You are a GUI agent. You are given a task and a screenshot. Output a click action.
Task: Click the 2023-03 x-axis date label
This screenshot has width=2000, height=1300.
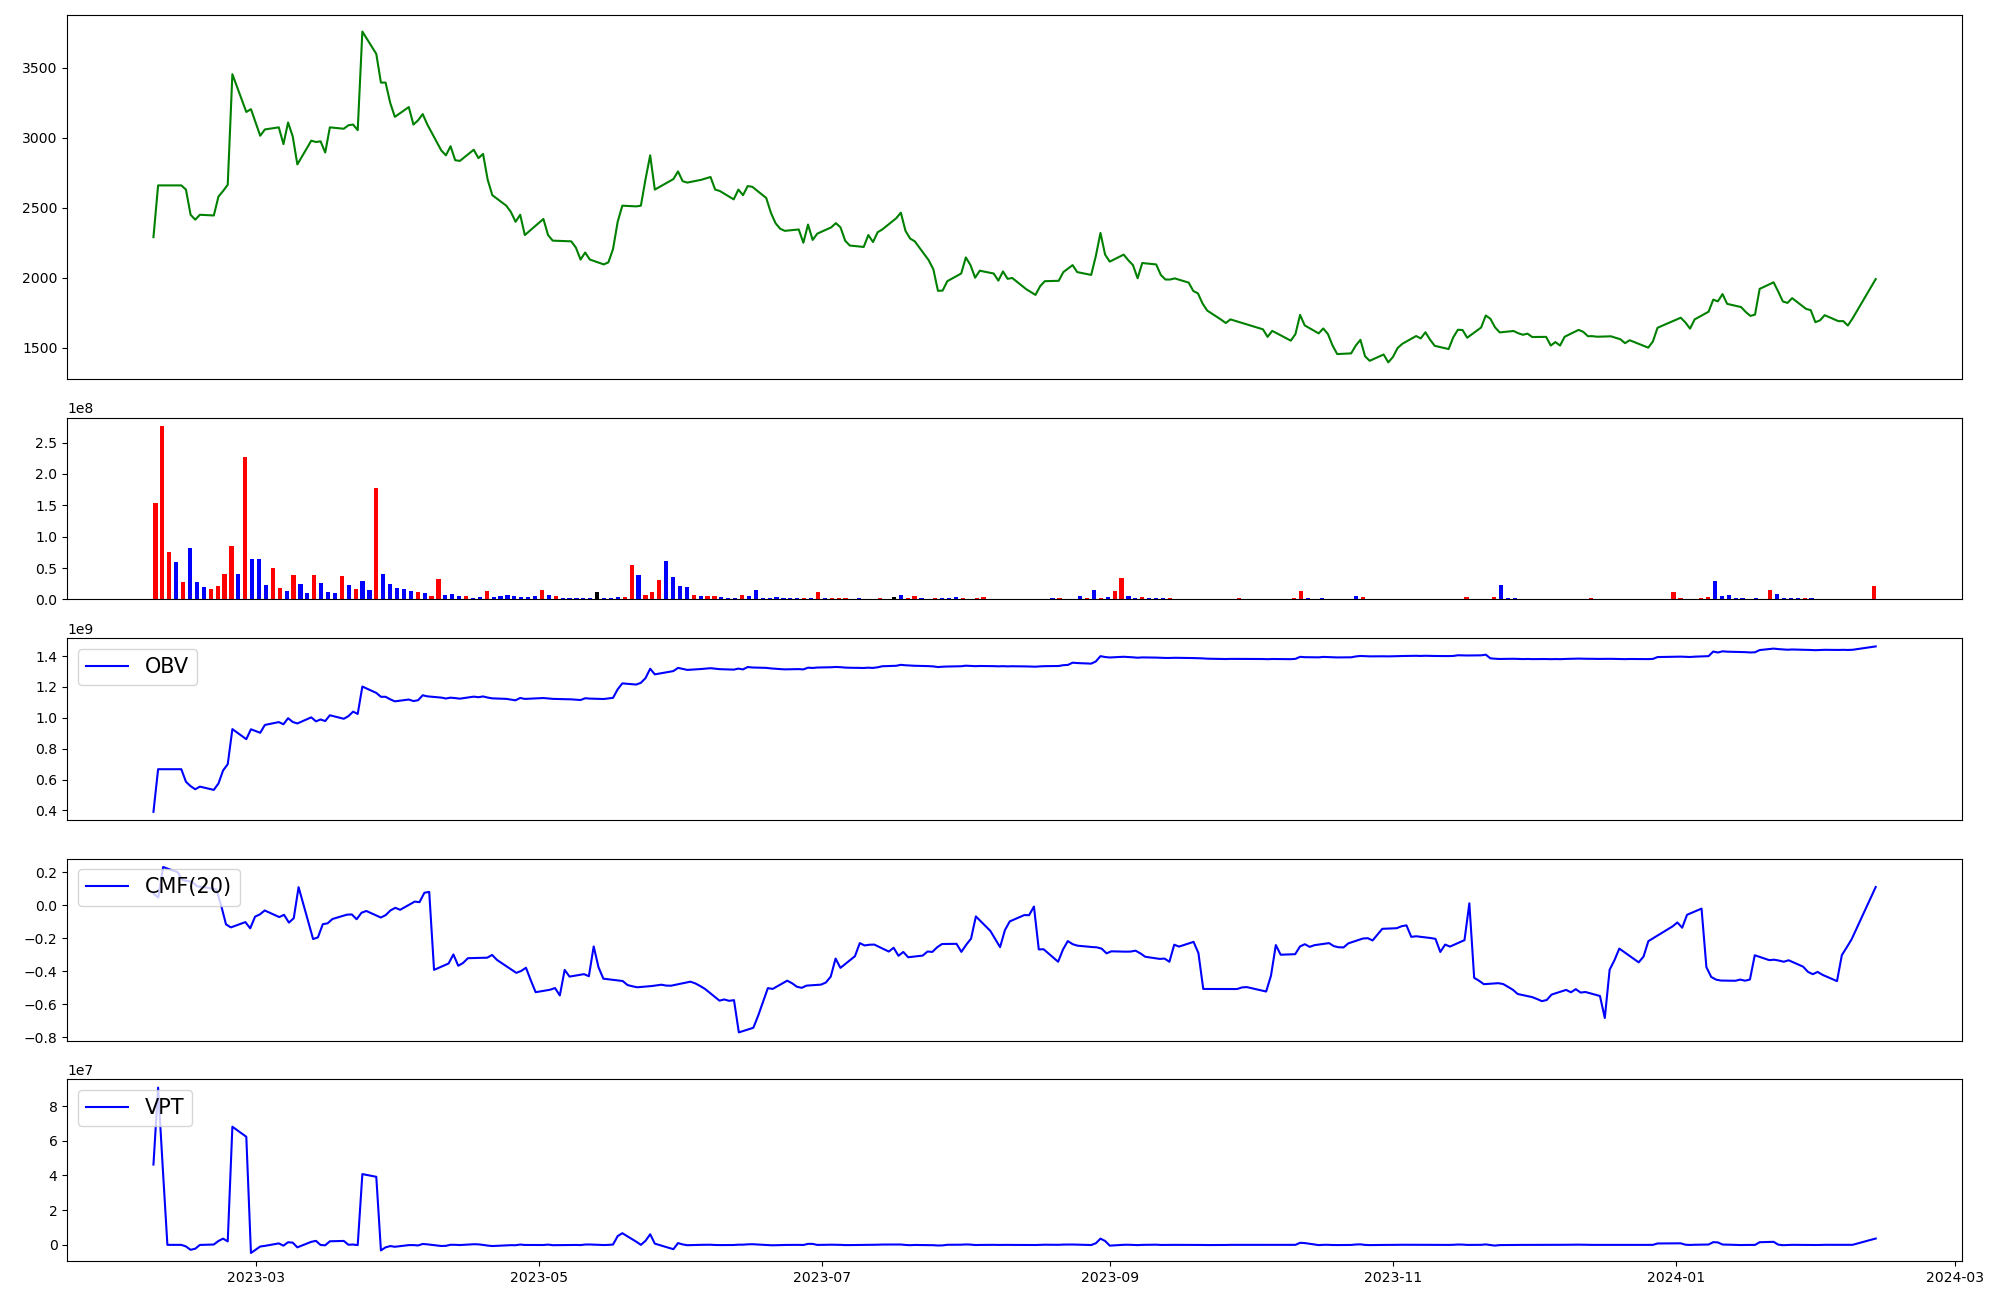(x=256, y=1277)
